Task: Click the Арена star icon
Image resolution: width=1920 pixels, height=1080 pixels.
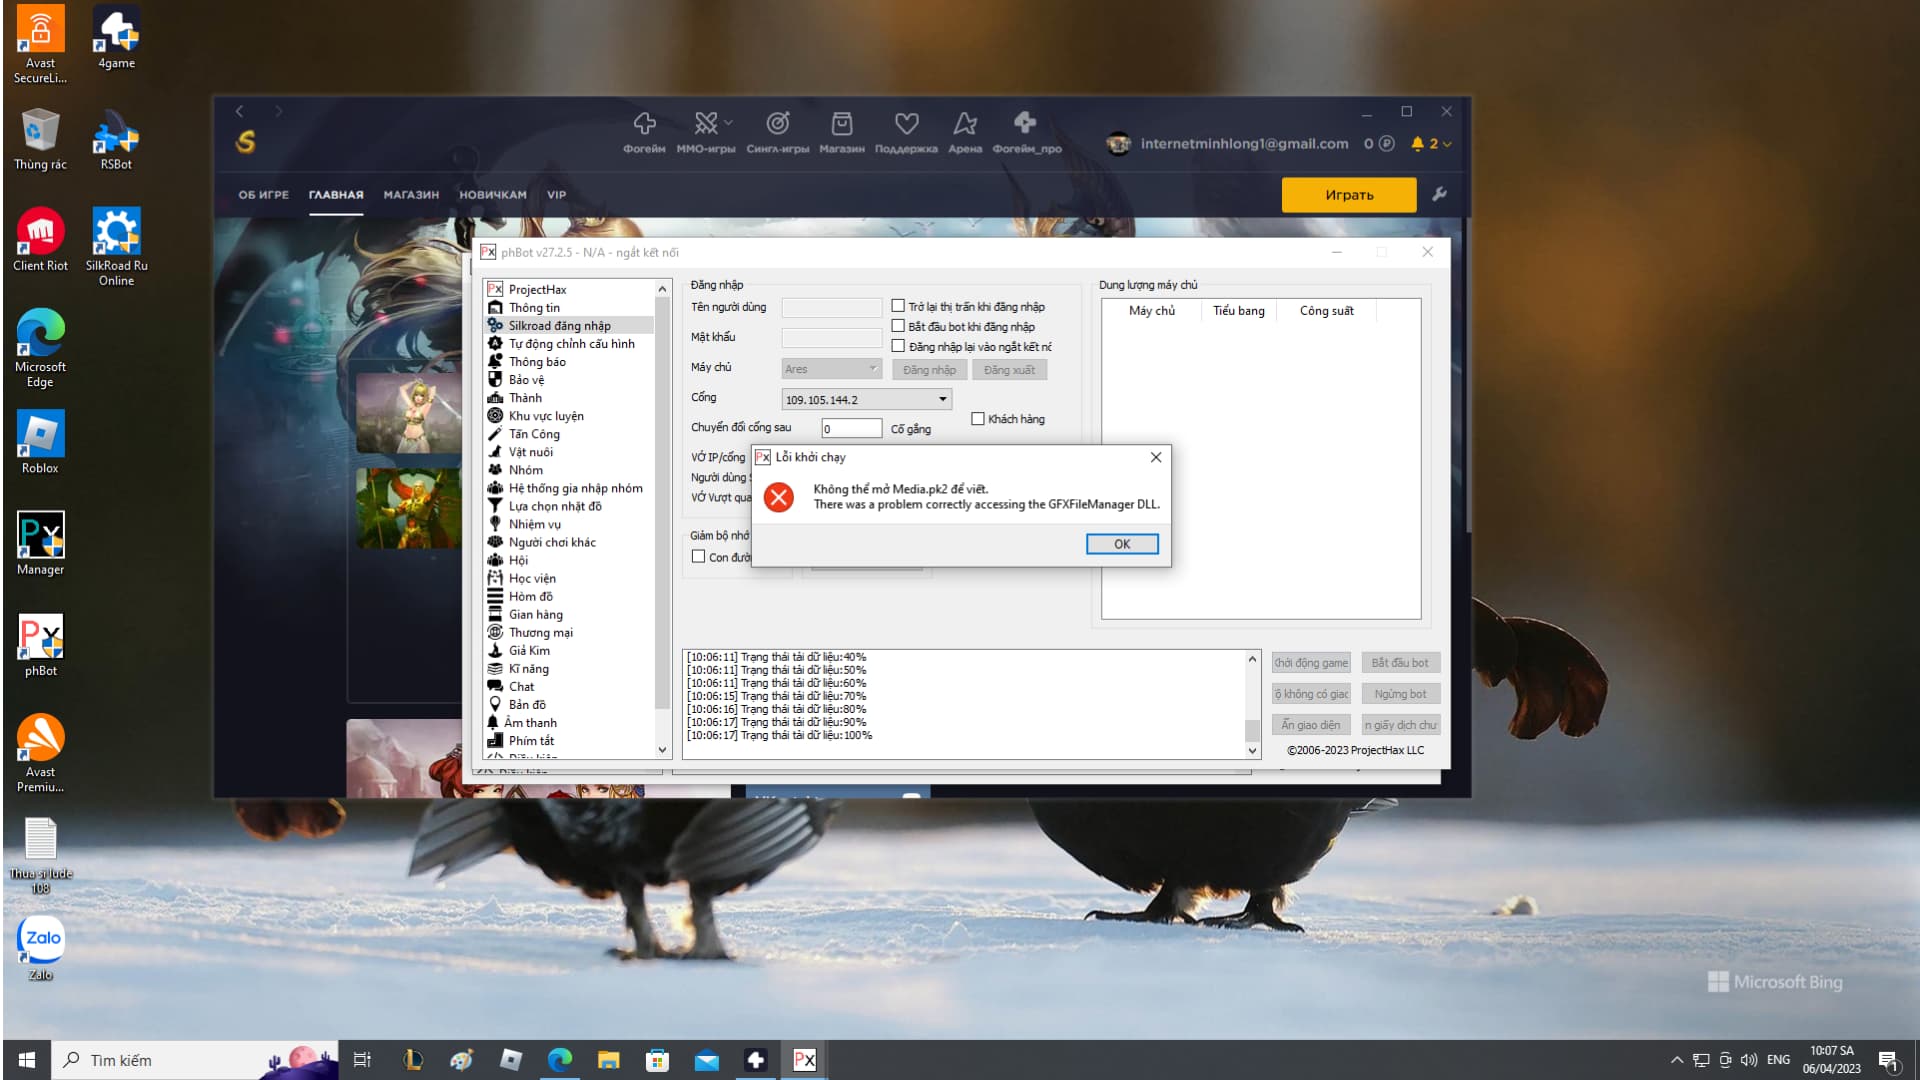Action: (x=964, y=124)
